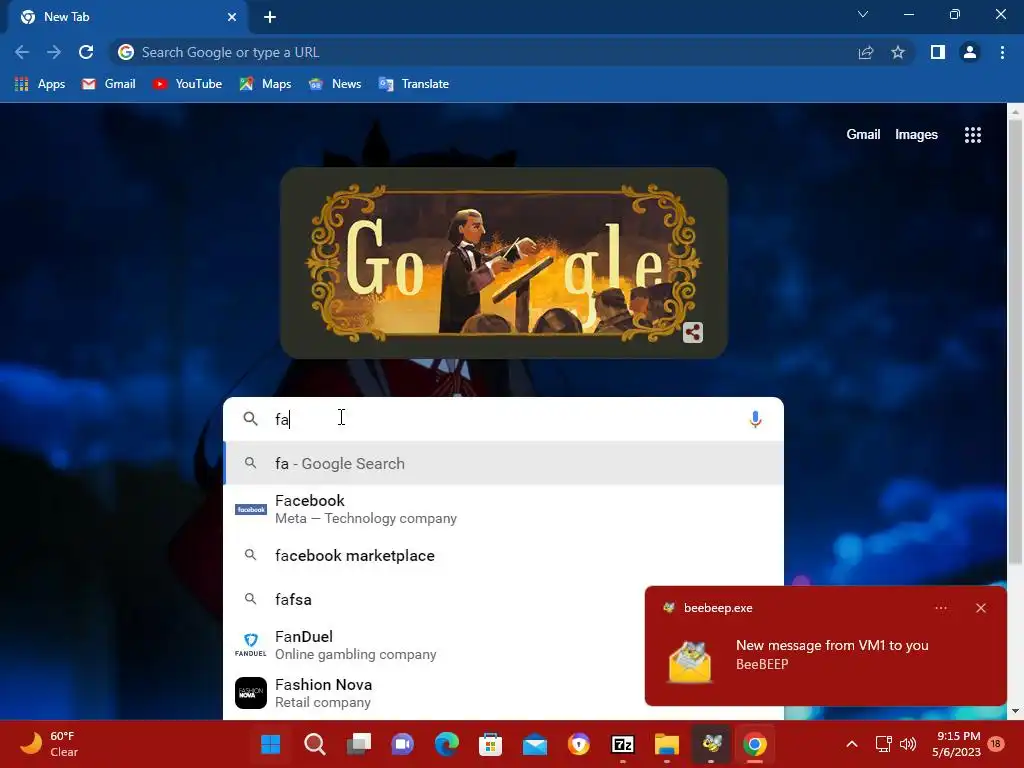Screen dimensions: 1024x768
Task: Open the Gmail bookmark in the bookmarks bar
Action: (x=108, y=84)
